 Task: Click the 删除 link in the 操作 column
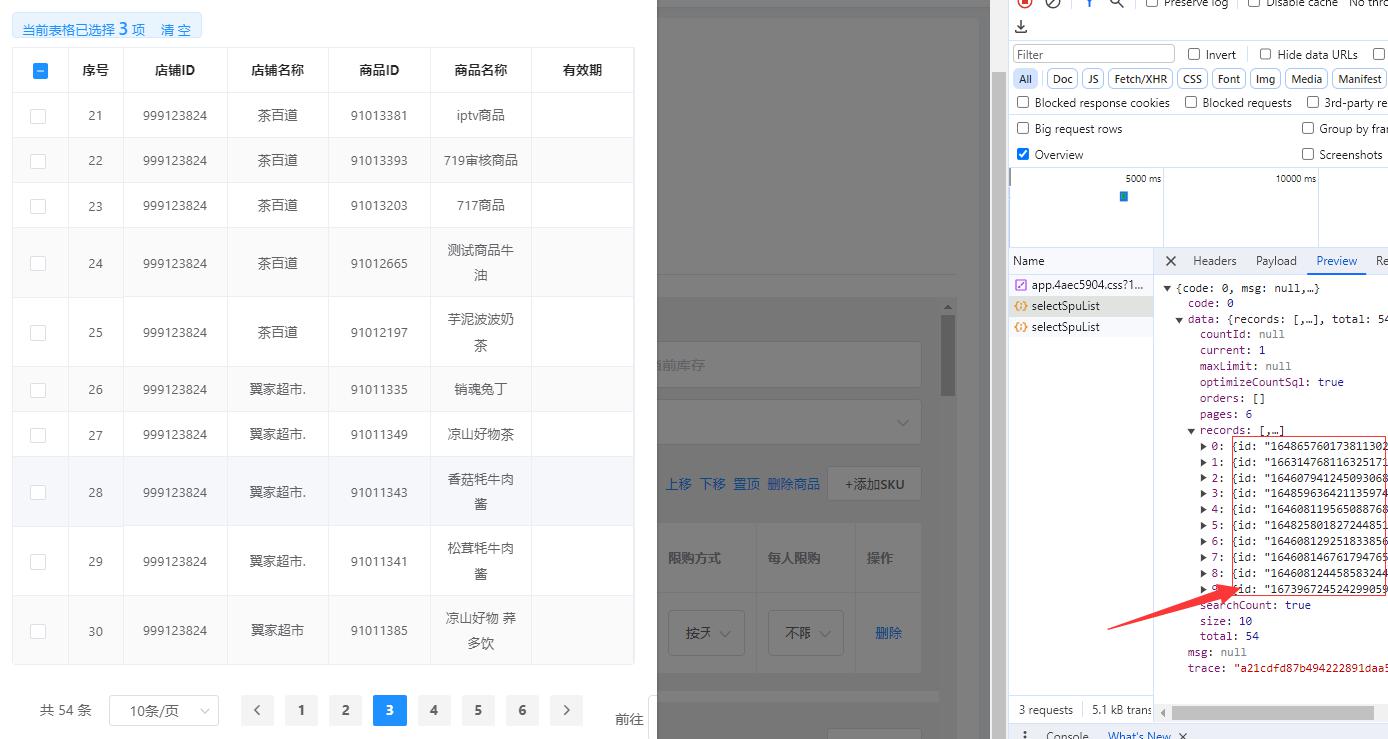point(888,633)
